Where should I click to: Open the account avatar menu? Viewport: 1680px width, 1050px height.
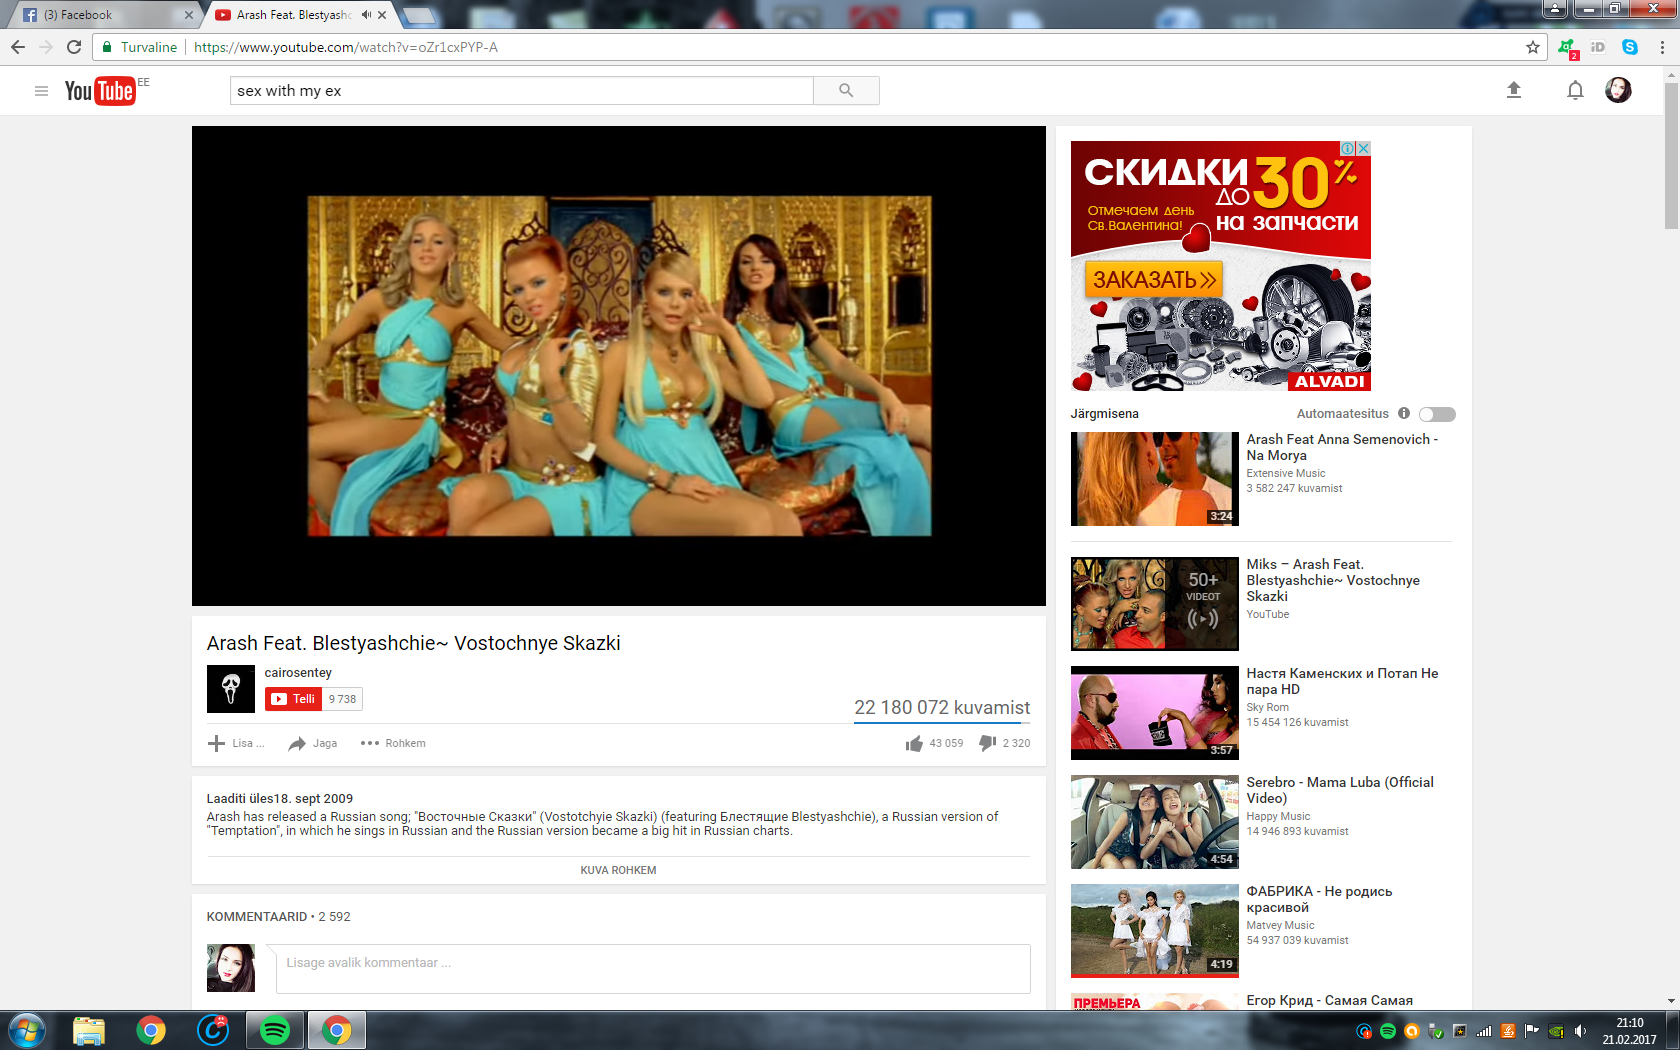click(x=1618, y=91)
